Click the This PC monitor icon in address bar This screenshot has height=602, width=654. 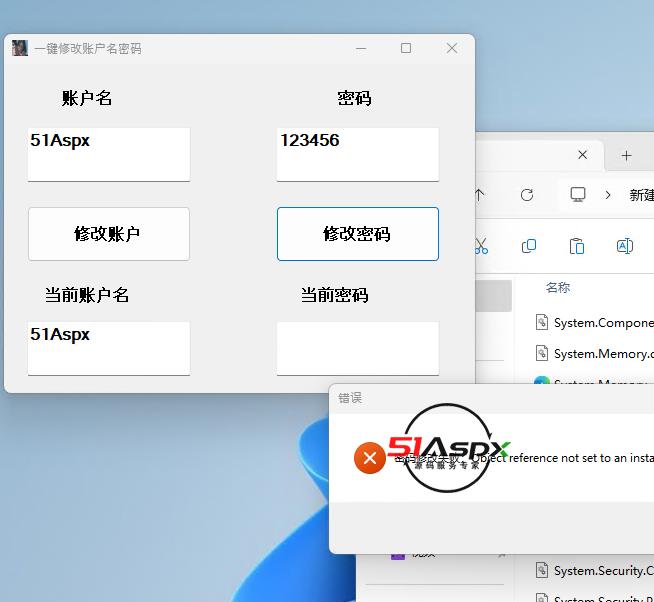pyautogui.click(x=578, y=194)
